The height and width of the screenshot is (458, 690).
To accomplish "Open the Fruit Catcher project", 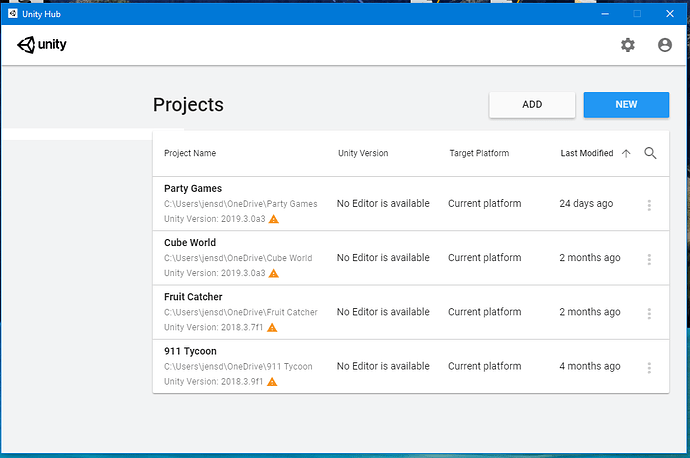I will coord(193,297).
